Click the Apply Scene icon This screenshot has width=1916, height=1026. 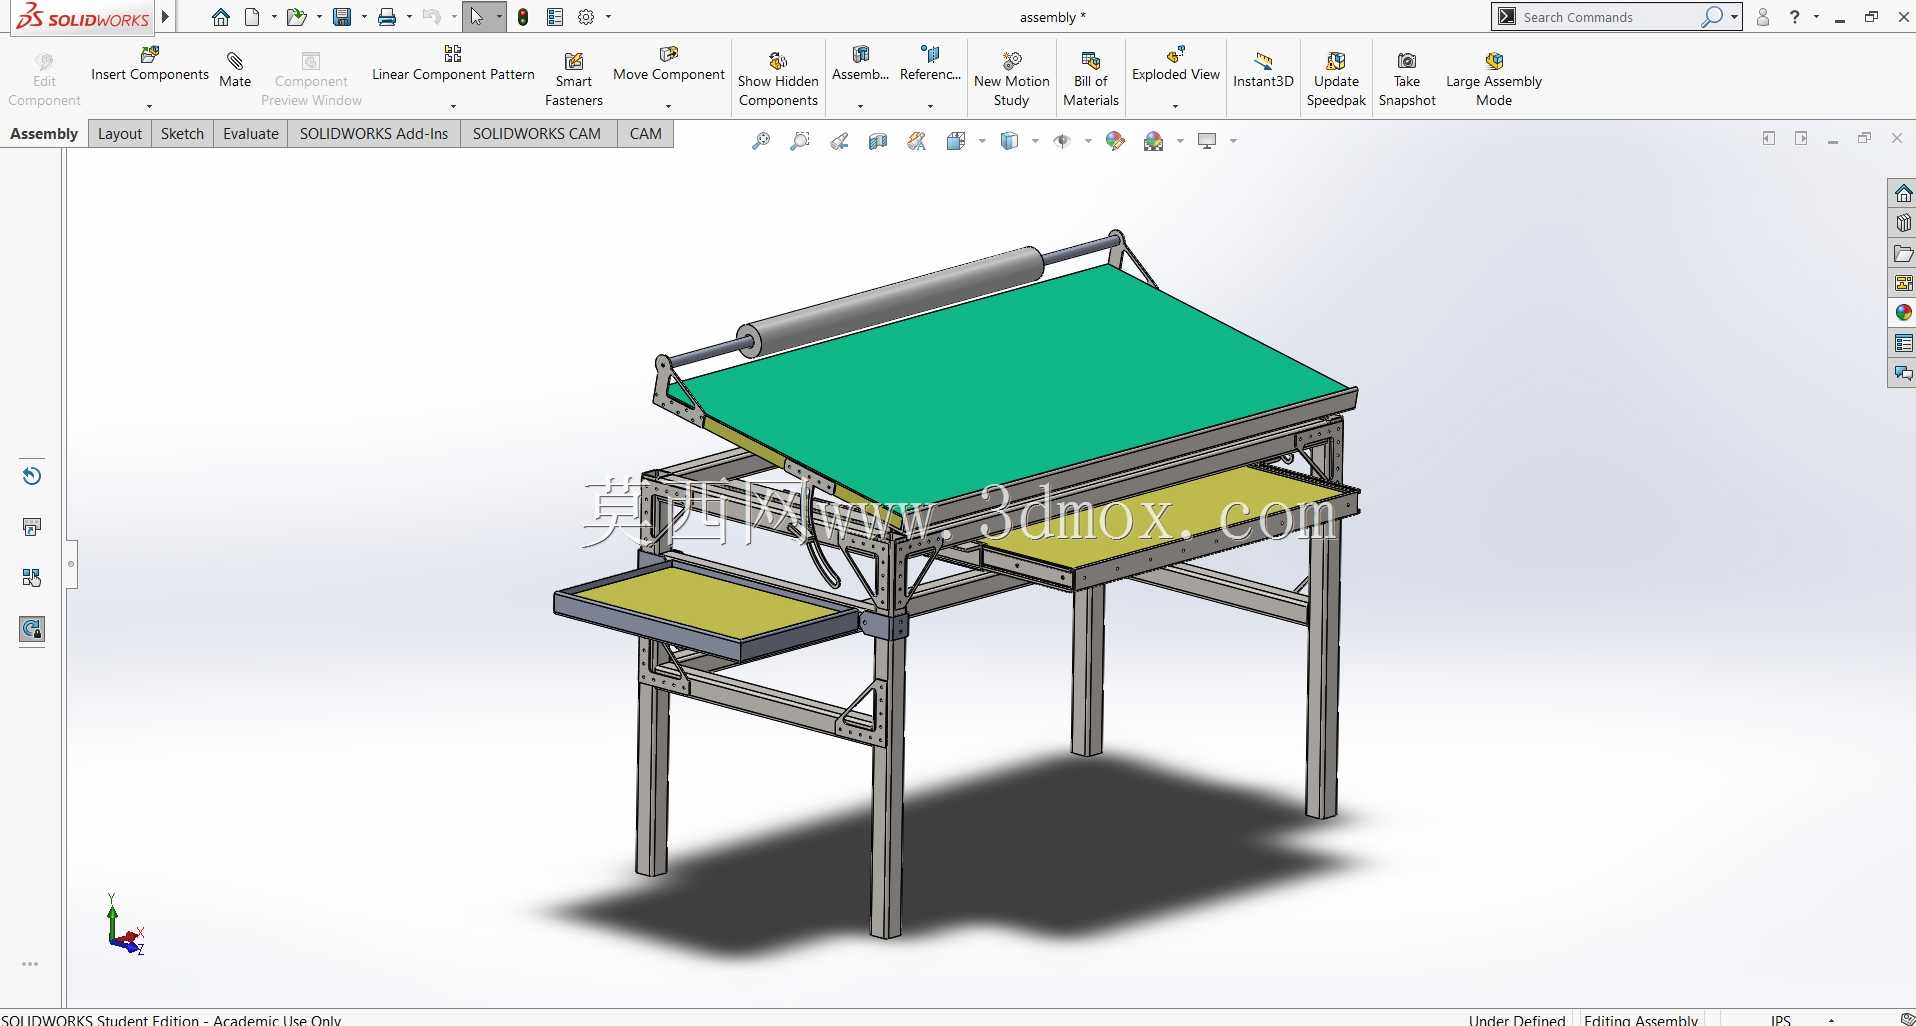1153,141
